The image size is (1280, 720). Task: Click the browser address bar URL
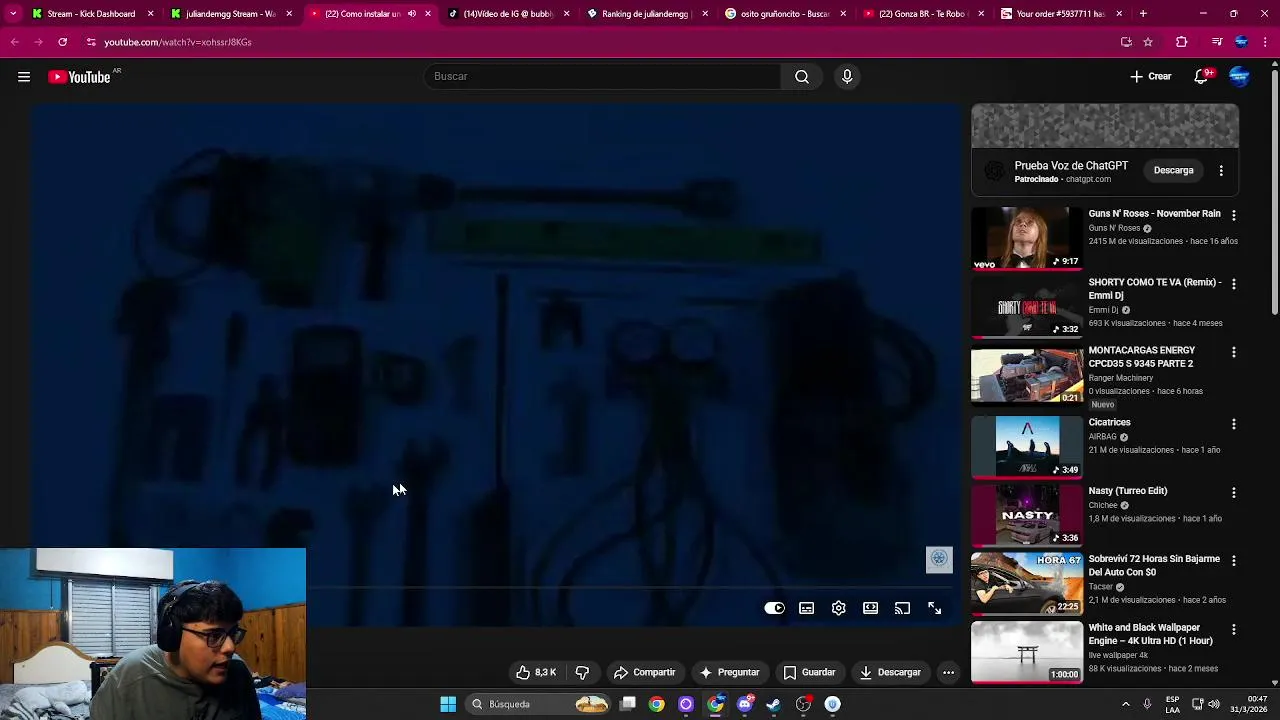pos(178,42)
